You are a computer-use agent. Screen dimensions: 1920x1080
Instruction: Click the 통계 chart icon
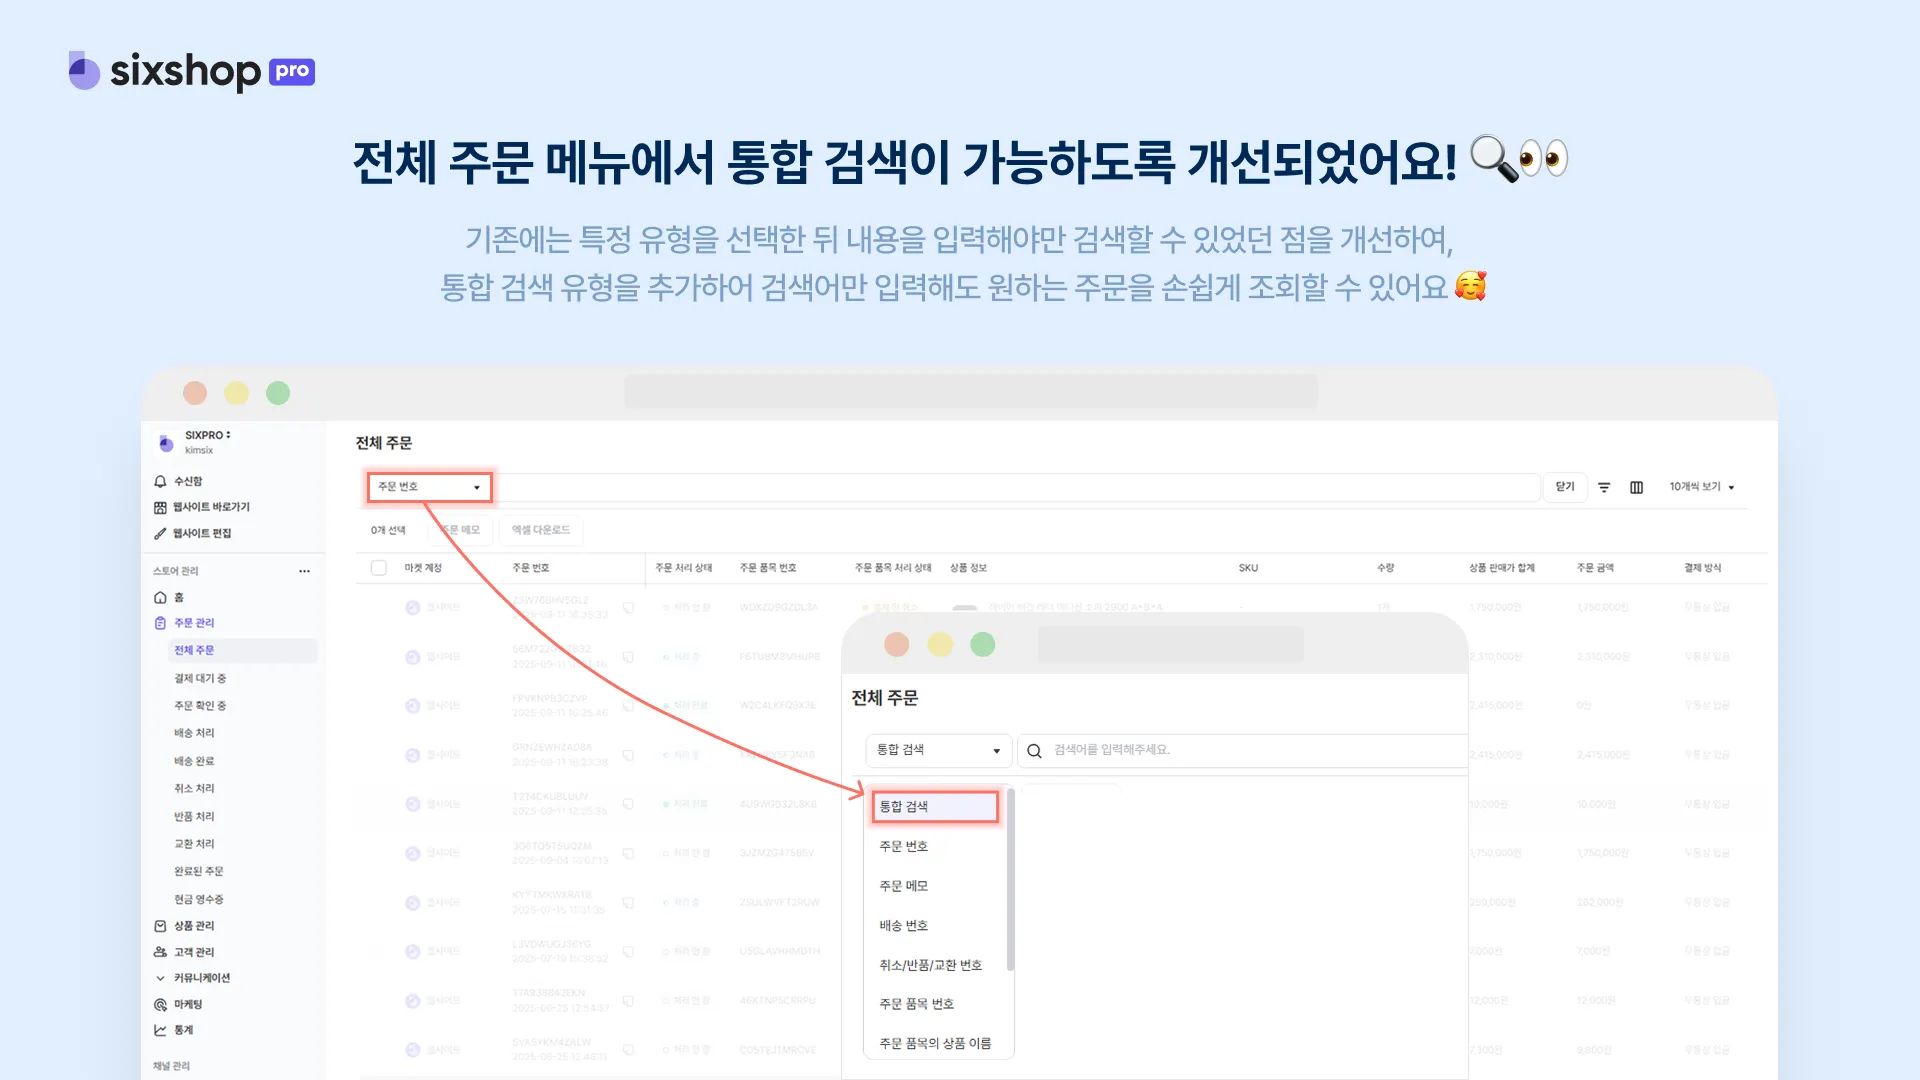pyautogui.click(x=160, y=1030)
